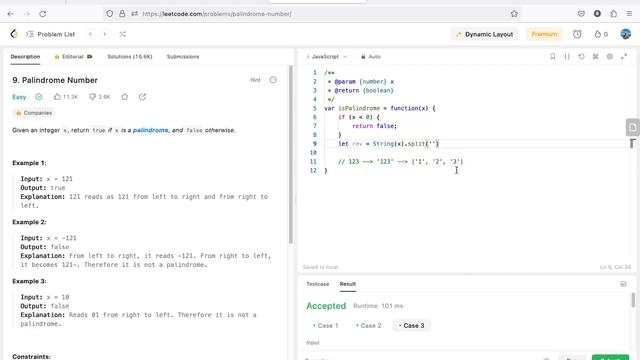Reload the page using the browser refresh icon
The width and height of the screenshot is (640, 360).
[x=42, y=14]
